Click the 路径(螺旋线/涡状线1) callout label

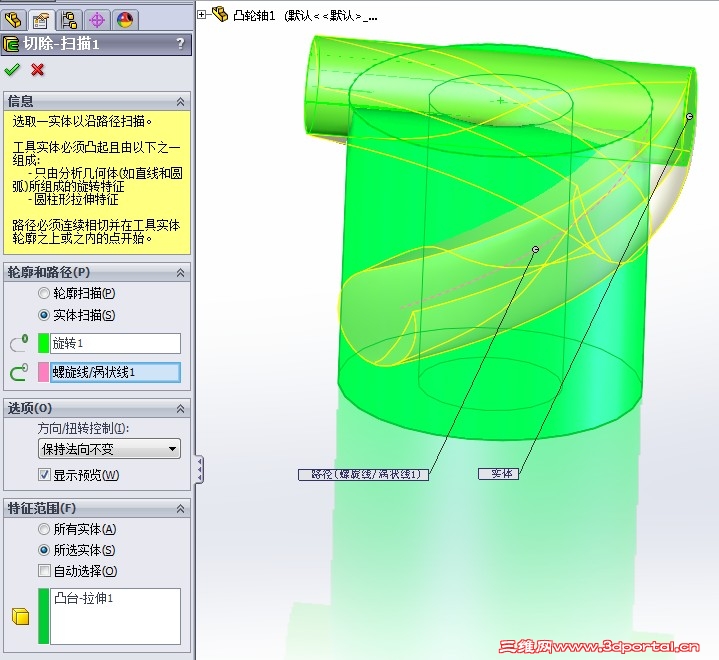click(364, 474)
